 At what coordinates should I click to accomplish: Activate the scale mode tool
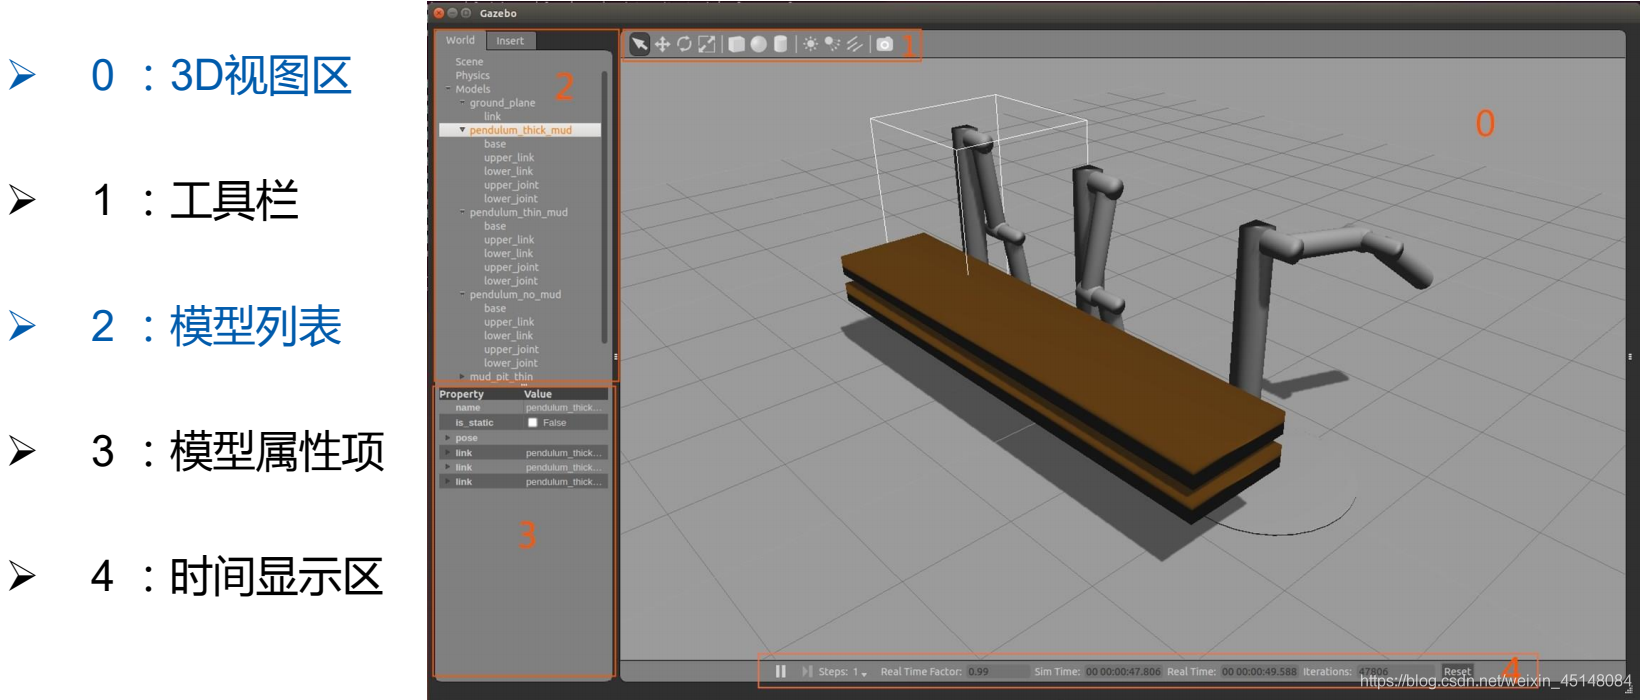click(707, 44)
